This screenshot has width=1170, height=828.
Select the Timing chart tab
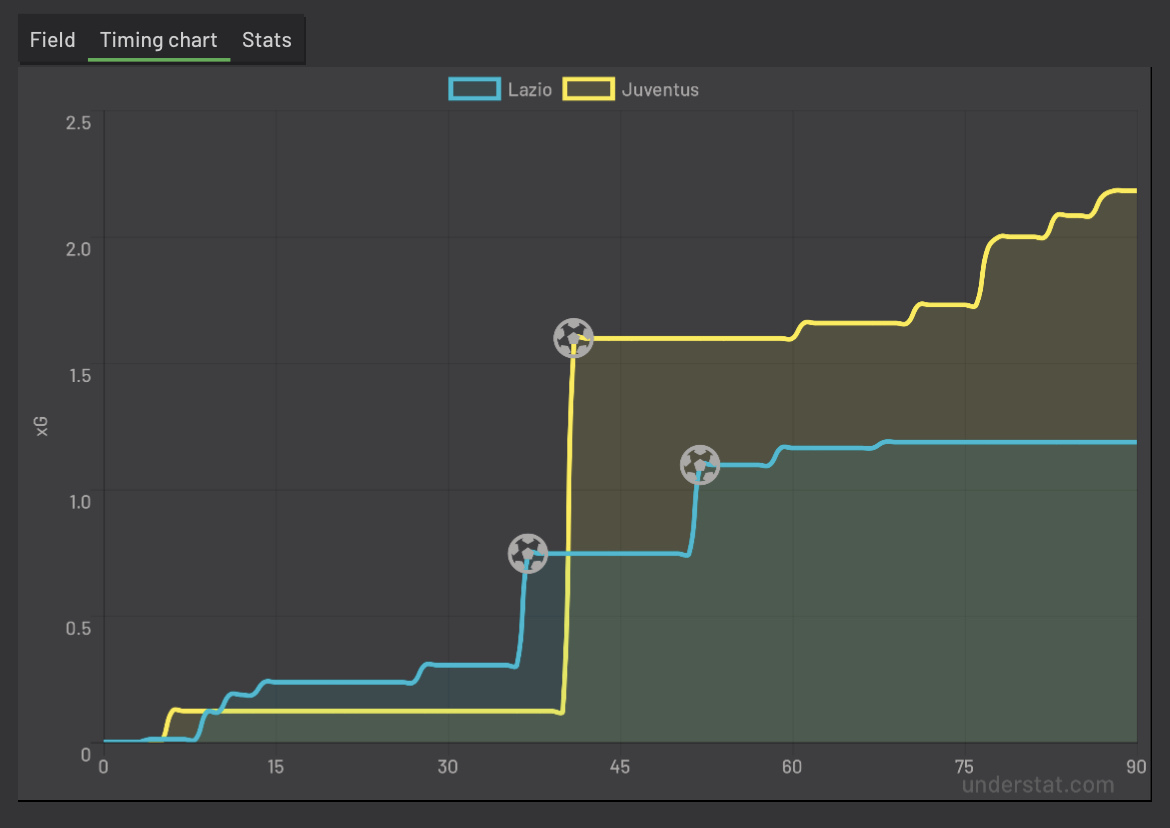158,40
